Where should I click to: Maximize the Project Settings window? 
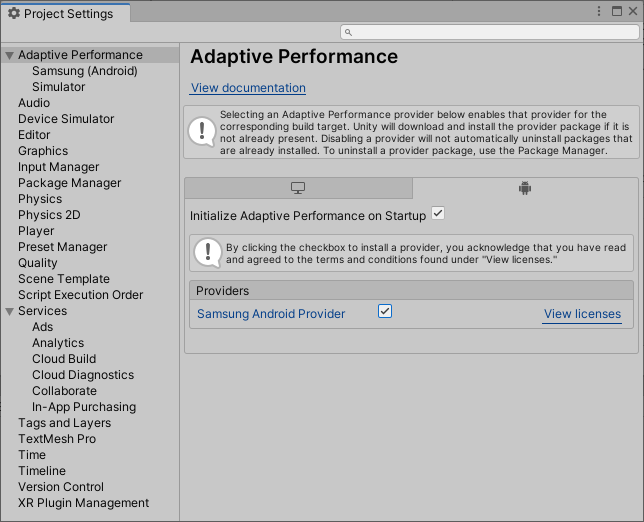(616, 11)
